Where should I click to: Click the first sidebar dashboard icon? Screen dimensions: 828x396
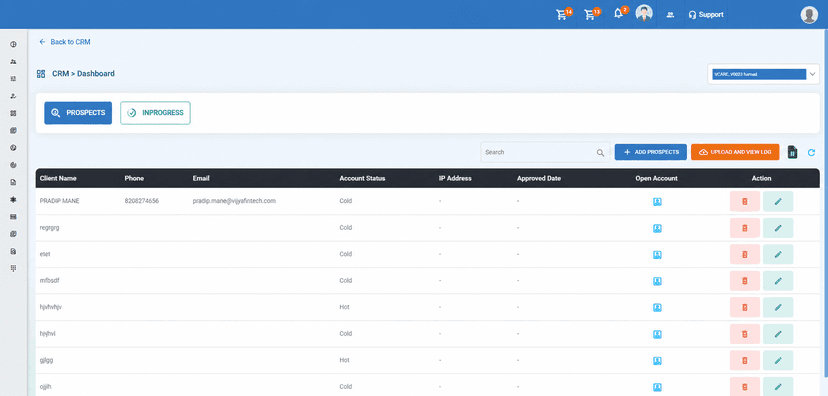13,44
